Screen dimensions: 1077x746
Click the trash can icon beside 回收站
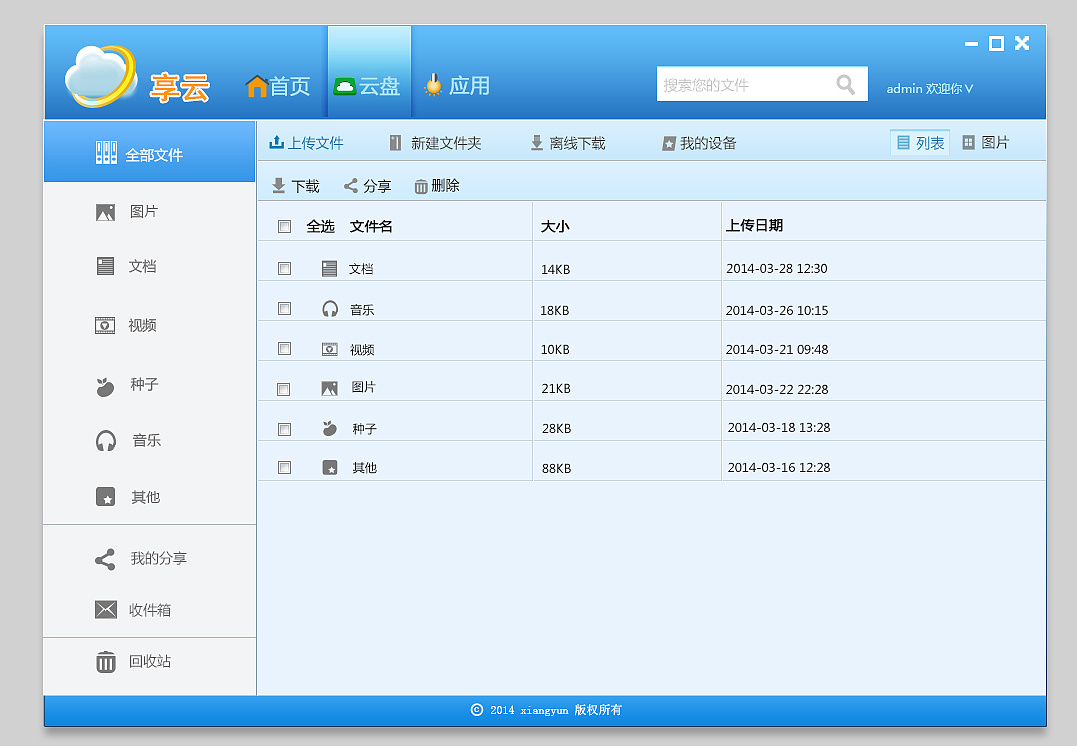click(x=106, y=662)
